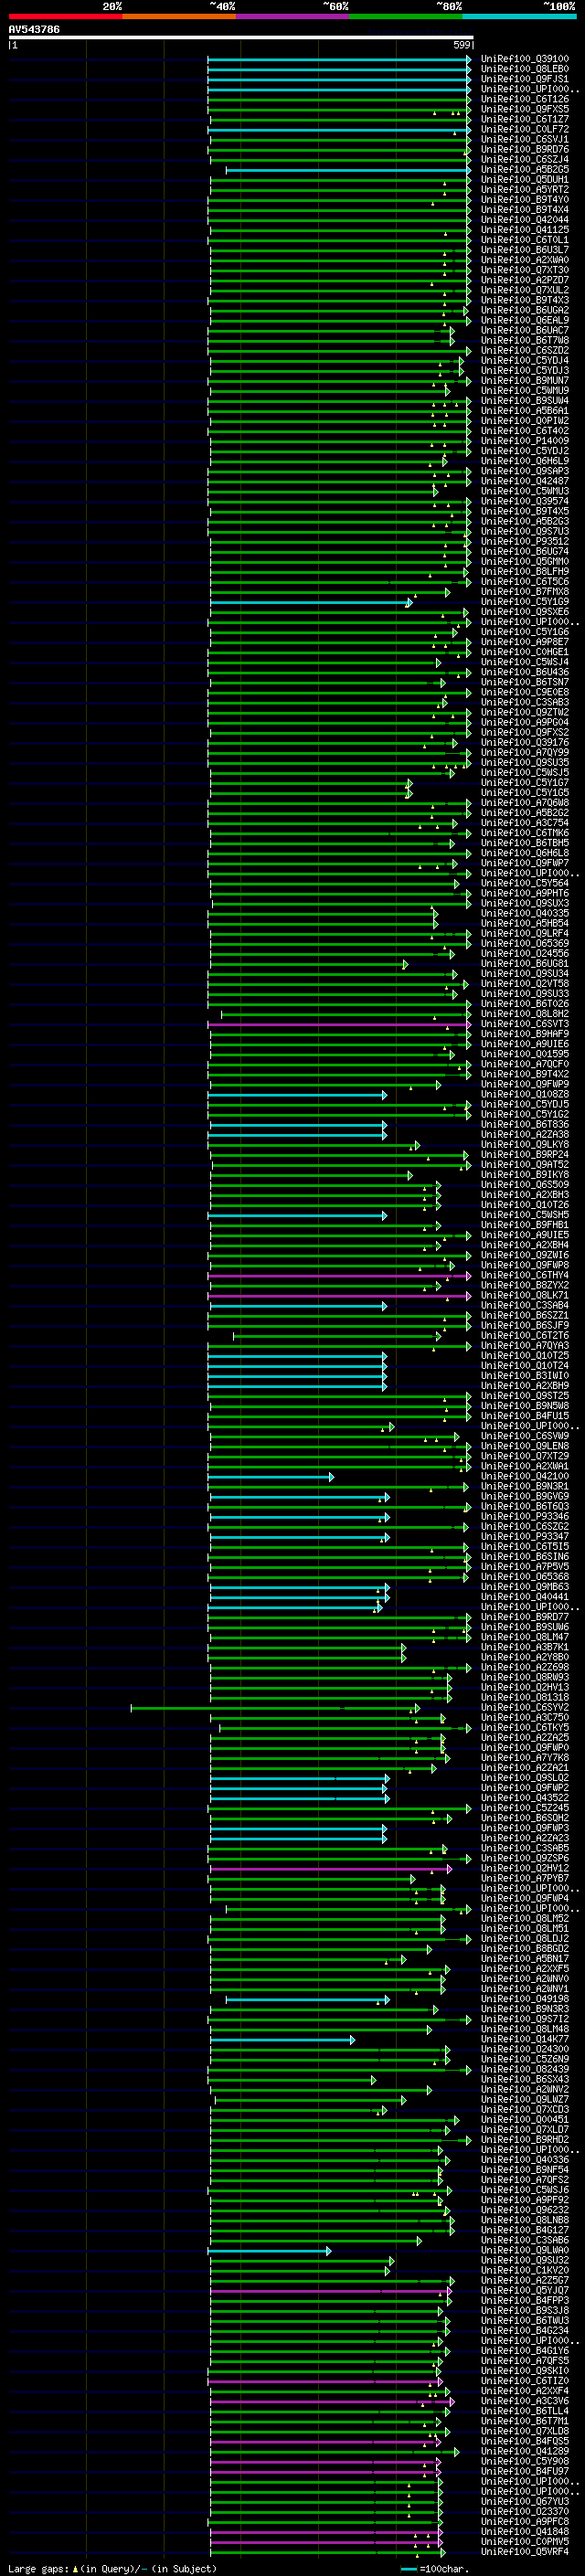This screenshot has height=2576, width=585.
Task: Select hit UniRef100_C6T1Z7
Action: click(525, 119)
